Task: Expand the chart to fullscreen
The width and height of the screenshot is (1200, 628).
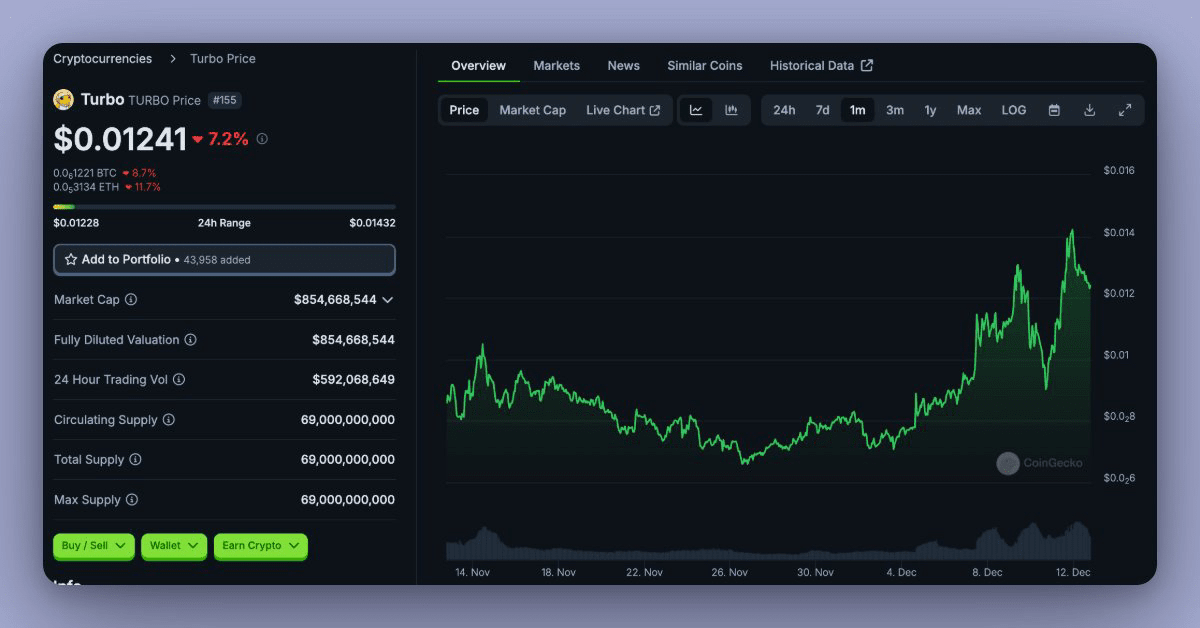Action: point(1125,110)
